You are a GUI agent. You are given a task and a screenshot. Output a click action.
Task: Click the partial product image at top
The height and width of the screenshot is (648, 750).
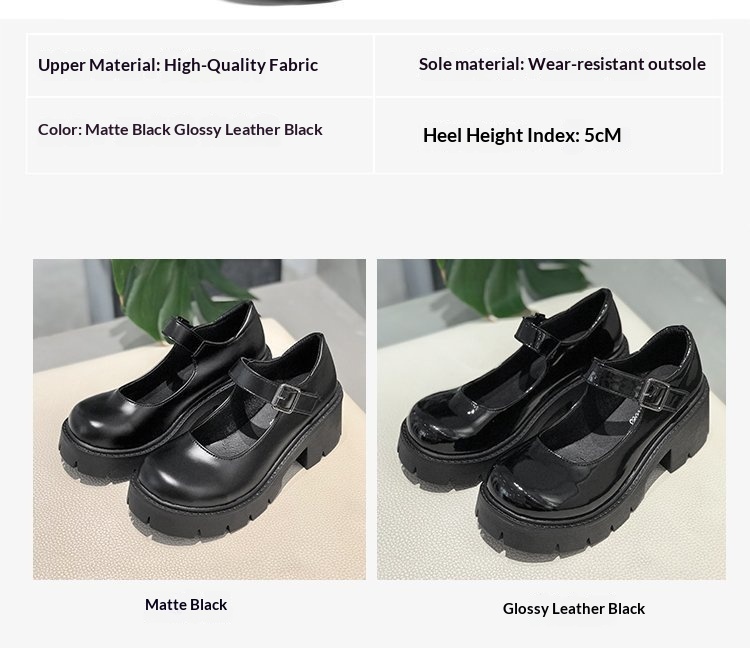pyautogui.click(x=279, y=2)
